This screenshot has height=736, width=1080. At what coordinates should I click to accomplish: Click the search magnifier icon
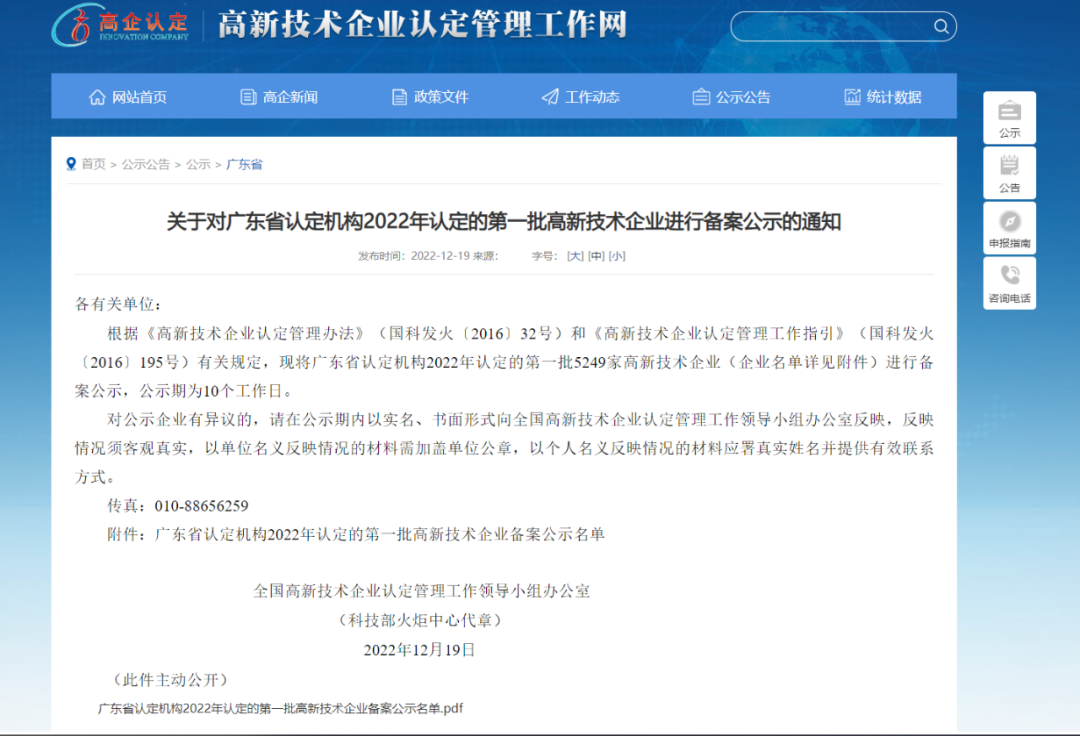click(x=941, y=26)
